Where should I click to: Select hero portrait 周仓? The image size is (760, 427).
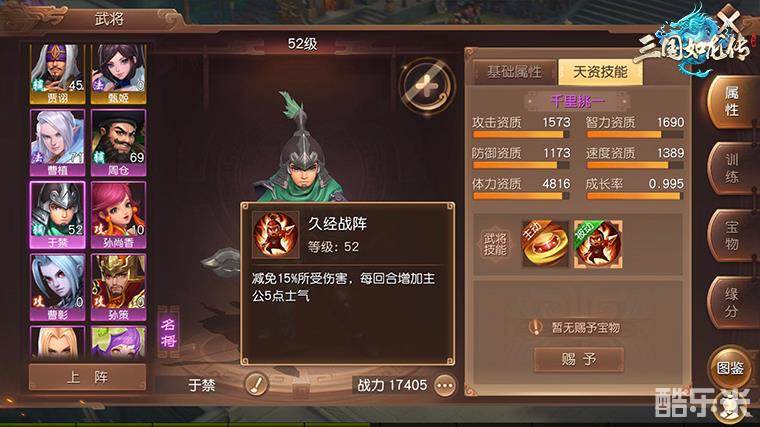pos(118,143)
